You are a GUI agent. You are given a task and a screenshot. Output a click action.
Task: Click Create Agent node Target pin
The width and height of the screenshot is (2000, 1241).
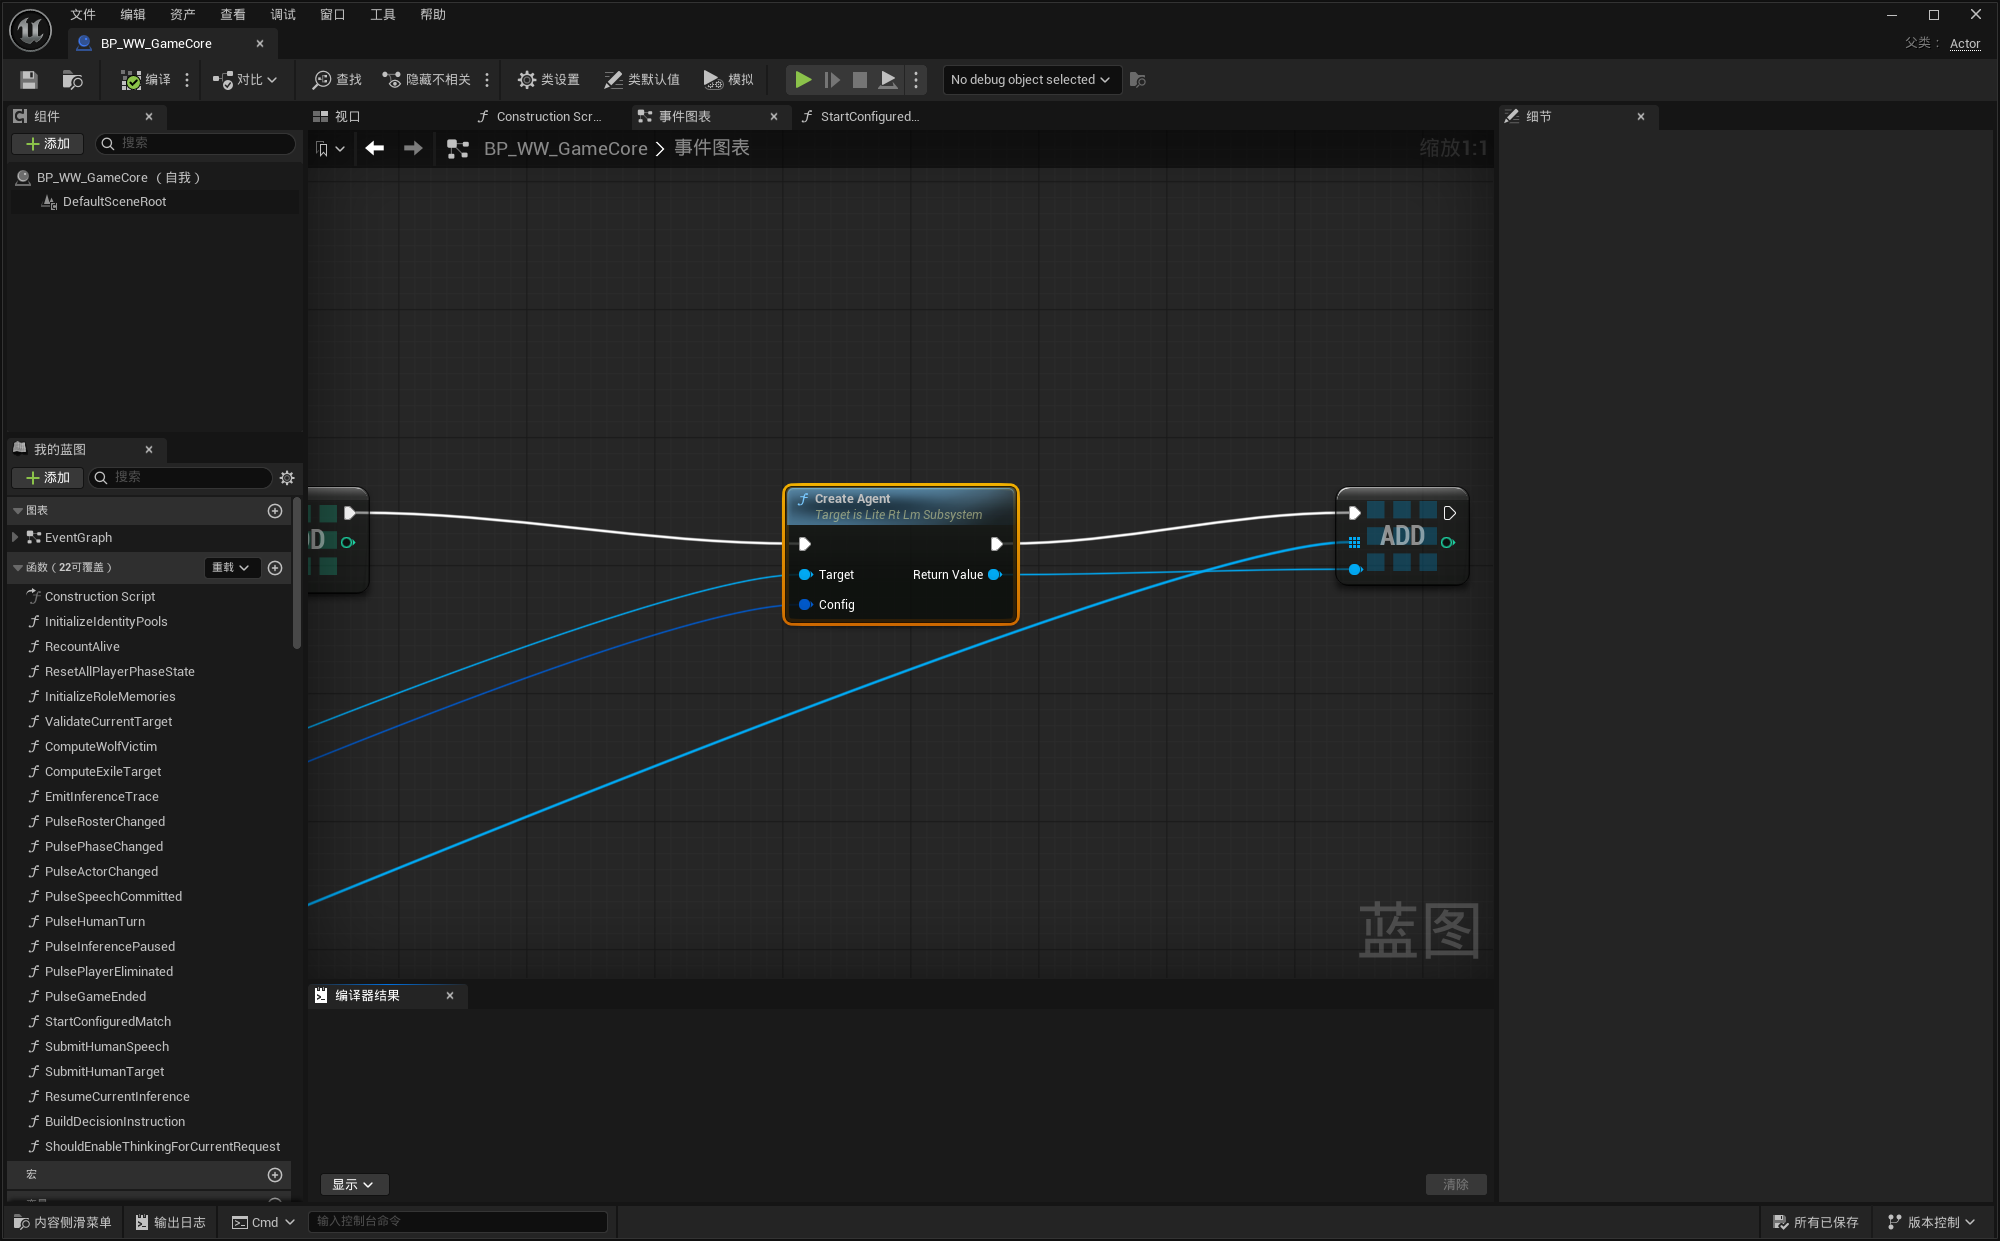805,575
